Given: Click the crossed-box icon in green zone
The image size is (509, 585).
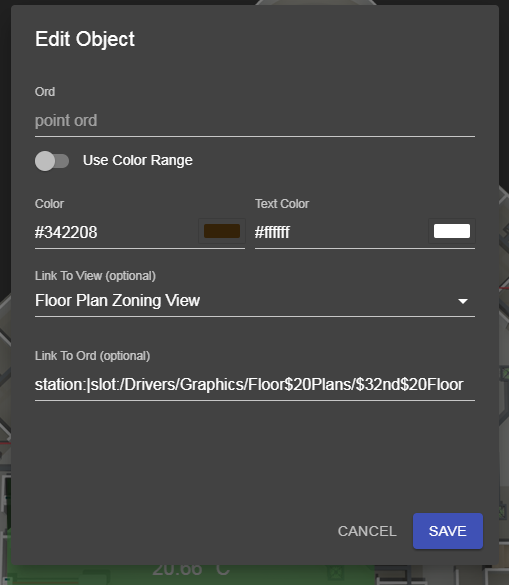Looking at the screenshot, I should pos(336,573).
